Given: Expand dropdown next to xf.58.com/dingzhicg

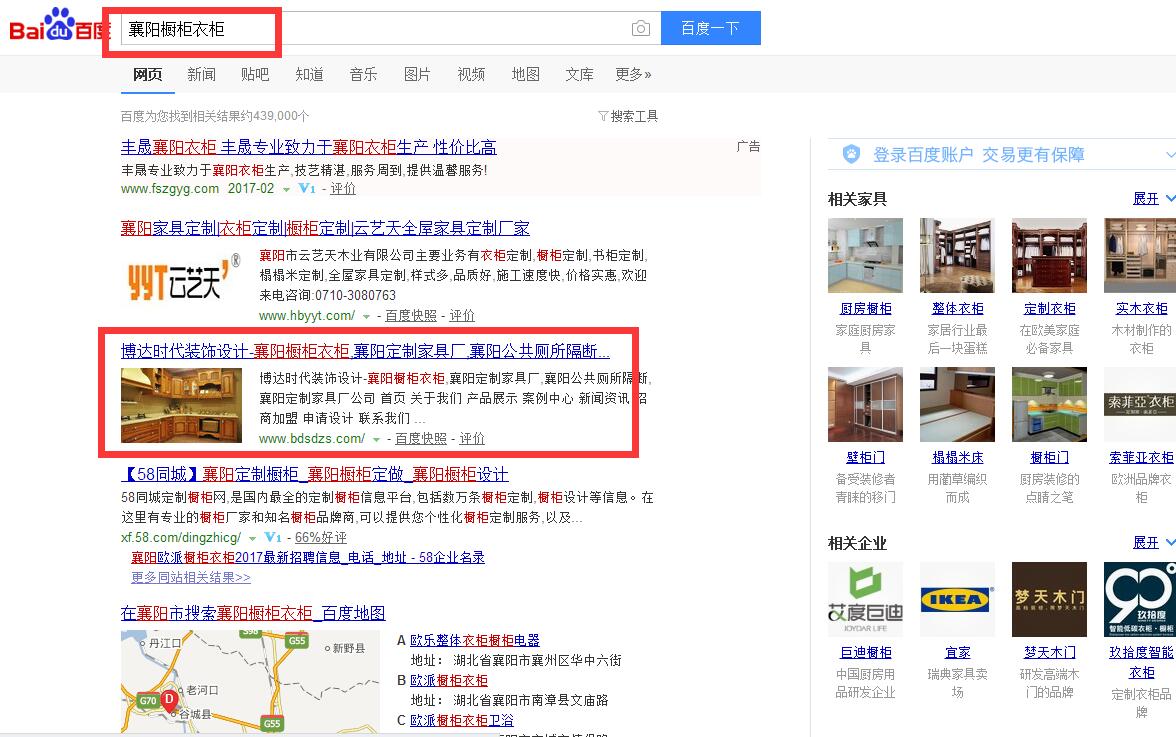Looking at the screenshot, I should coord(253,538).
